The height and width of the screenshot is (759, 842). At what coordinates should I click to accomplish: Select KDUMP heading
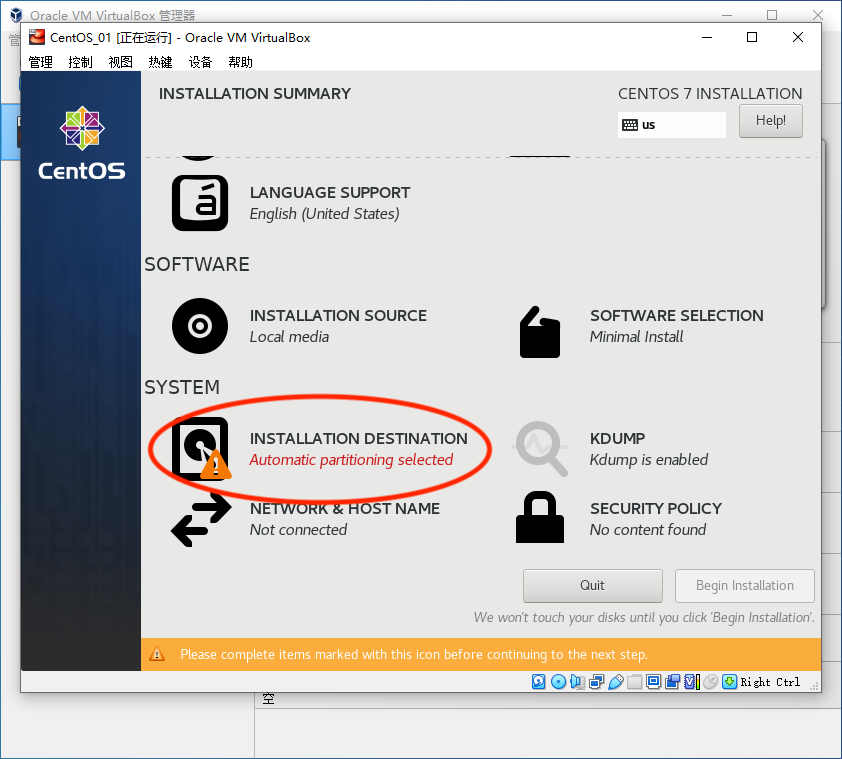pos(617,438)
